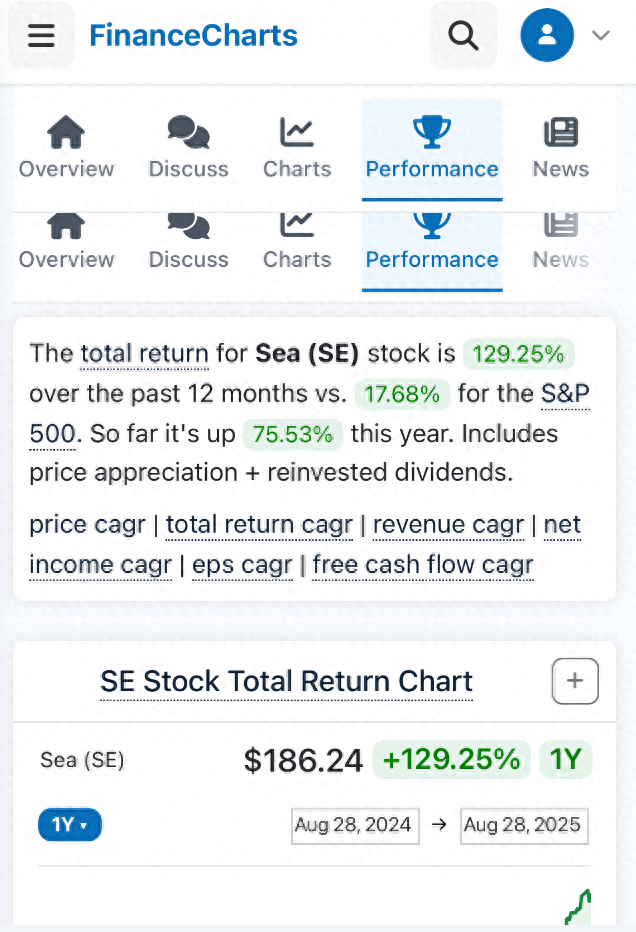636x932 pixels.
Task: Select the Performance trophy tab
Action: pos(431,147)
